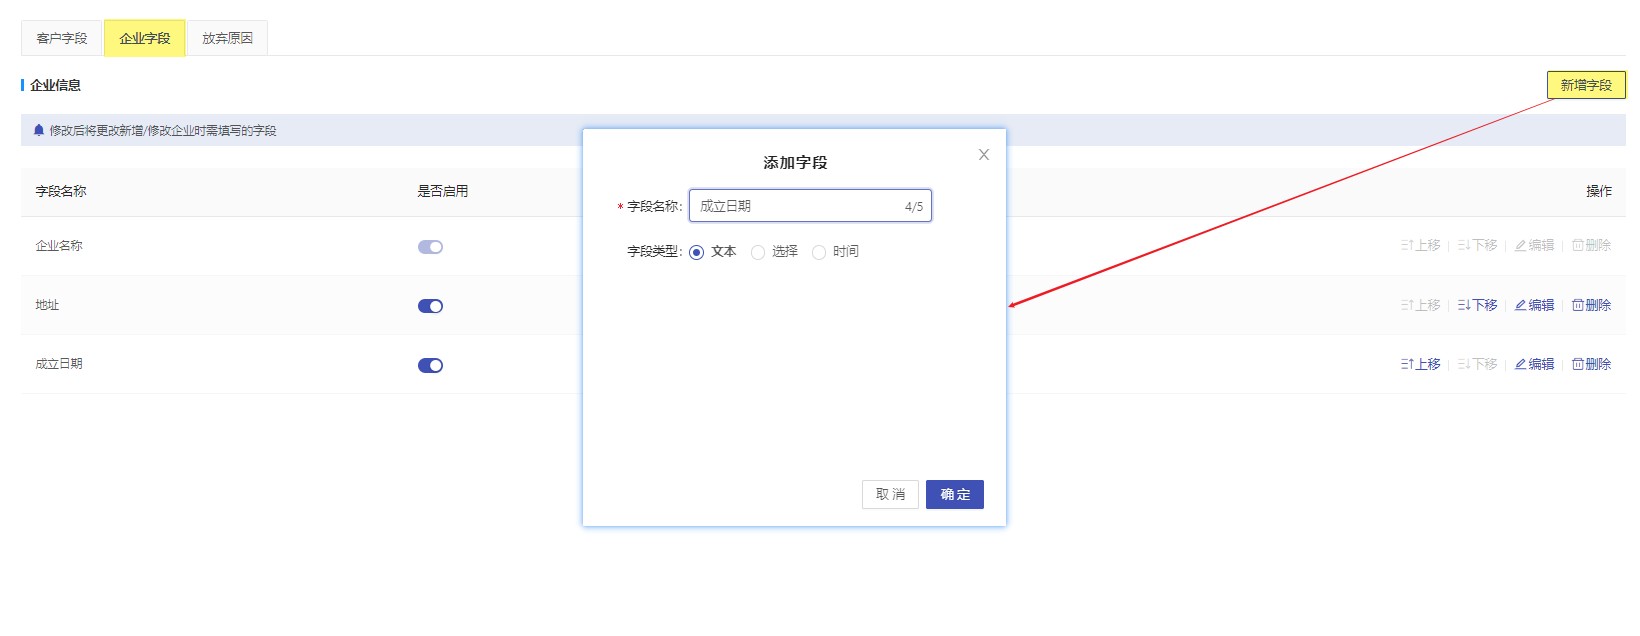
Task: Confirm with the 确定 button
Action: click(x=955, y=494)
